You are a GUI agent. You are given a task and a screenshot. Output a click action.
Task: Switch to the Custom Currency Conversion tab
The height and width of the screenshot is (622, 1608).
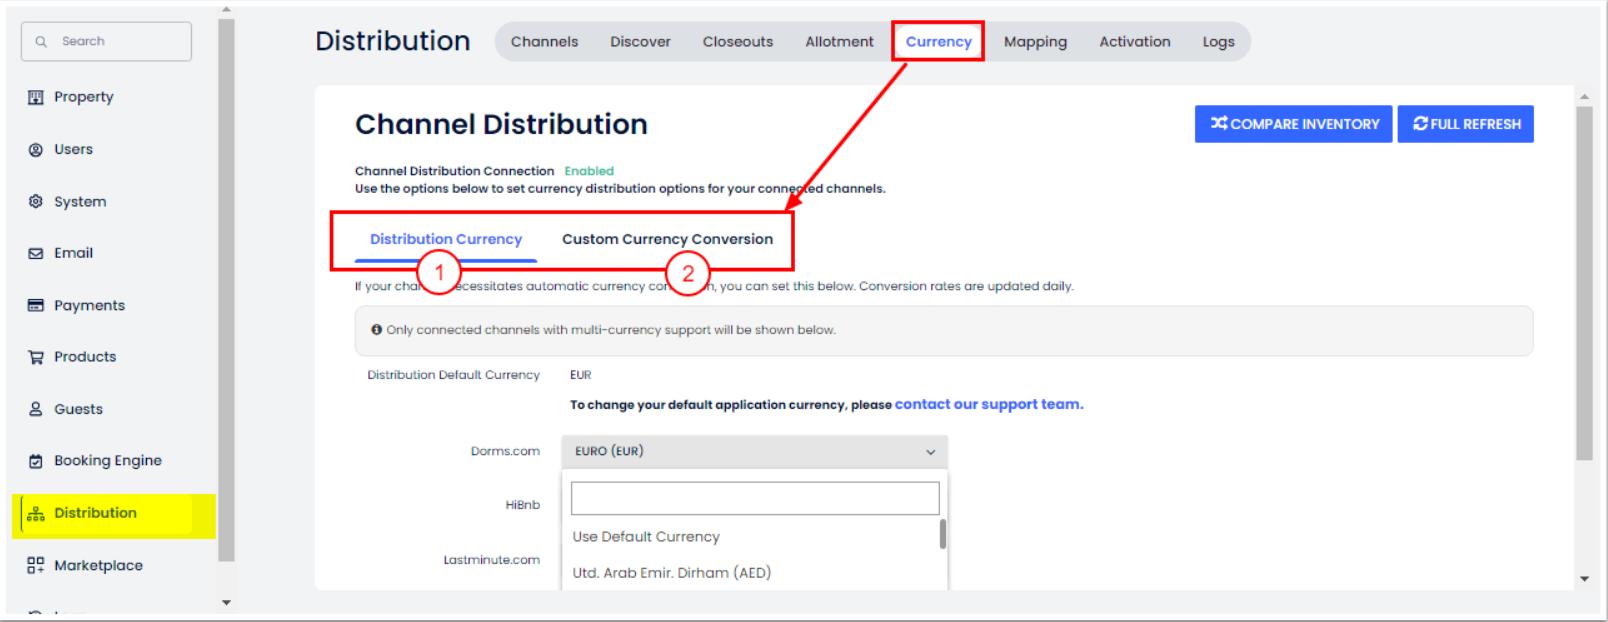coord(667,240)
